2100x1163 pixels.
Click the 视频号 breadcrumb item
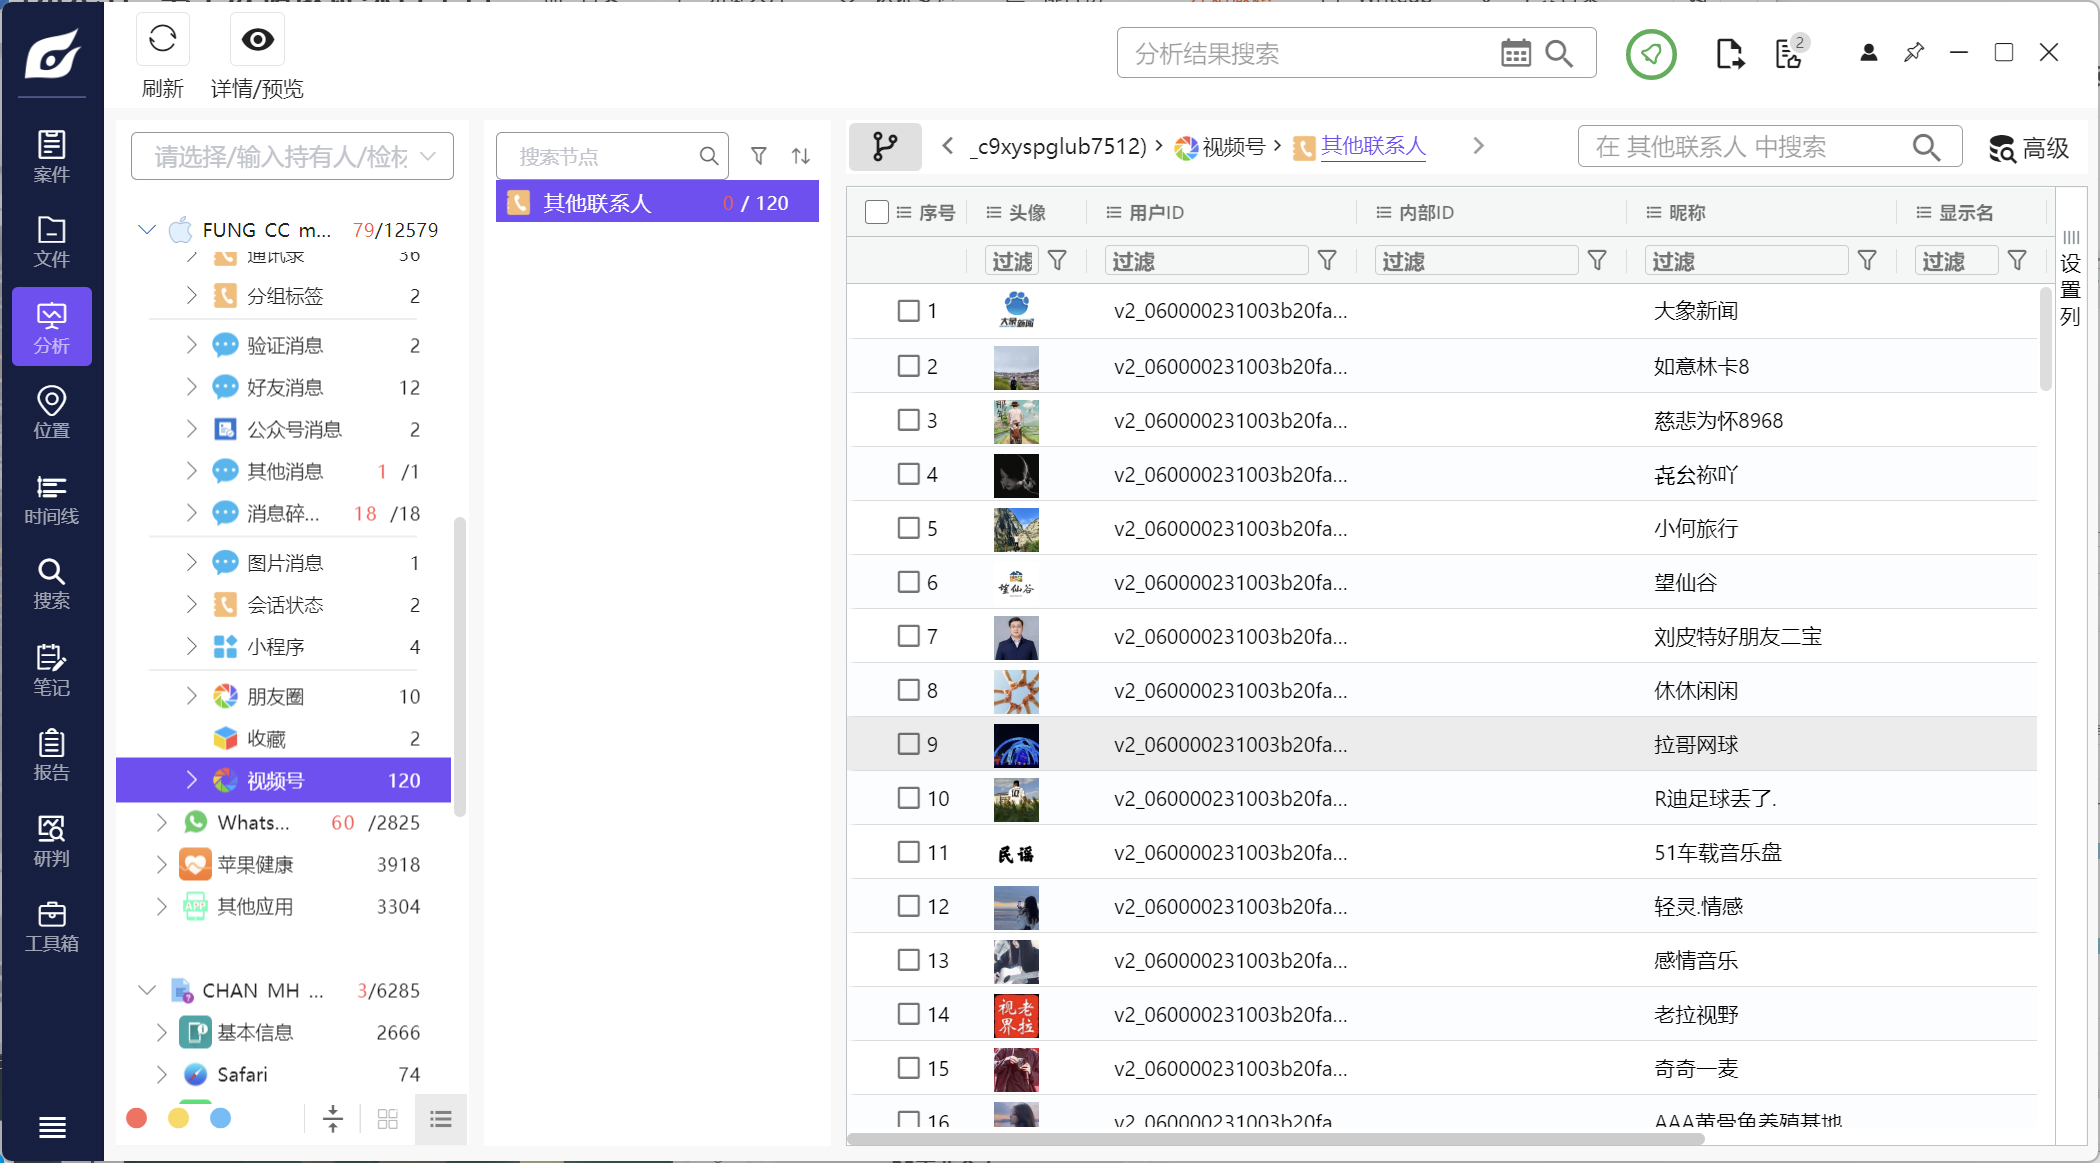pyautogui.click(x=1232, y=147)
